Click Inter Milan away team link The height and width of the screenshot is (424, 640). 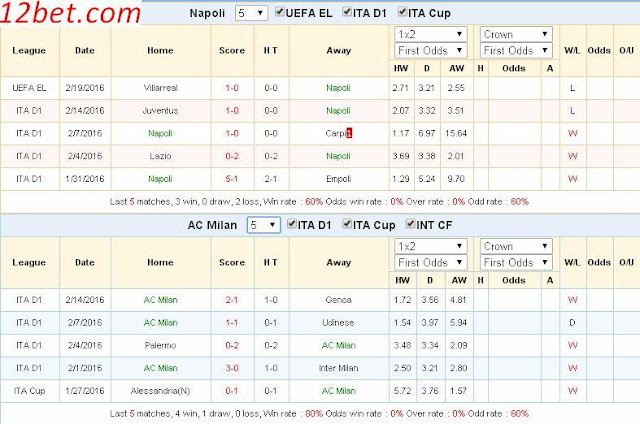[x=338, y=368]
